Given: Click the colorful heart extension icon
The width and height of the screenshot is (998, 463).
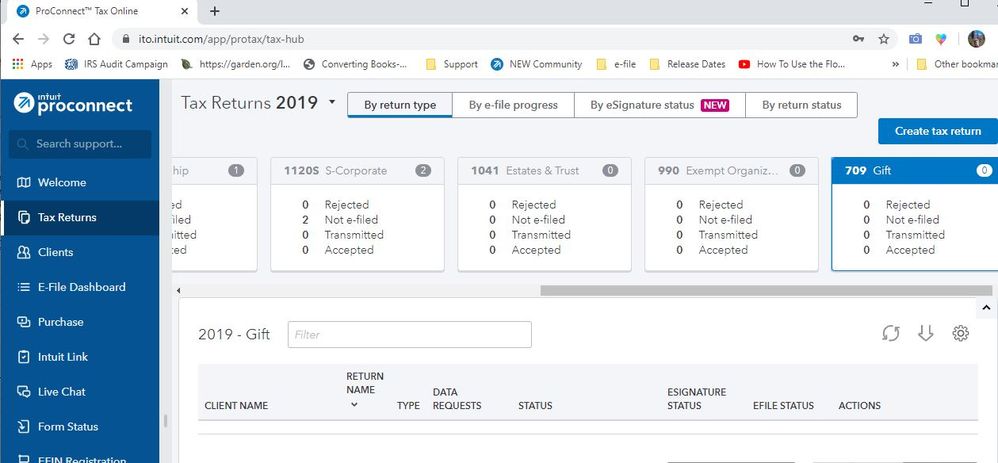Looking at the screenshot, I should coord(941,39).
